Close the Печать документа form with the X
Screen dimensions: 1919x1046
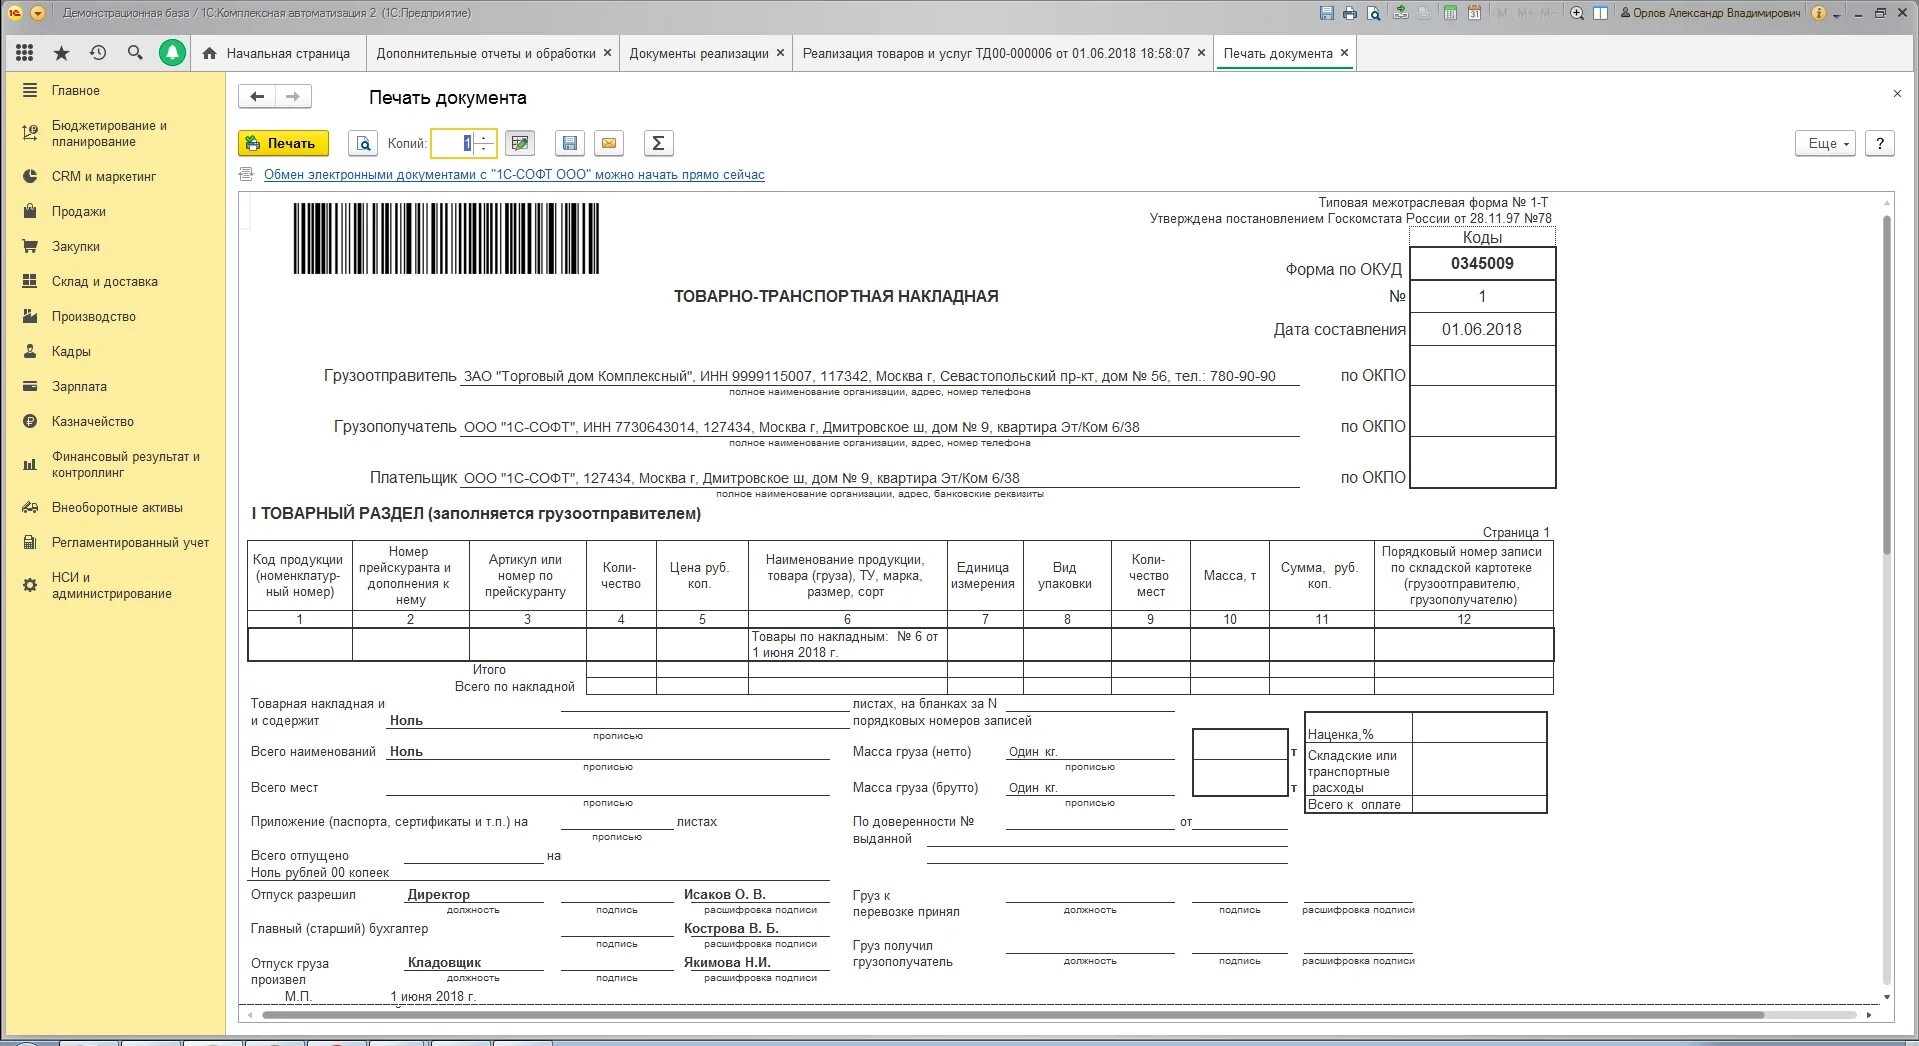pos(1897,94)
